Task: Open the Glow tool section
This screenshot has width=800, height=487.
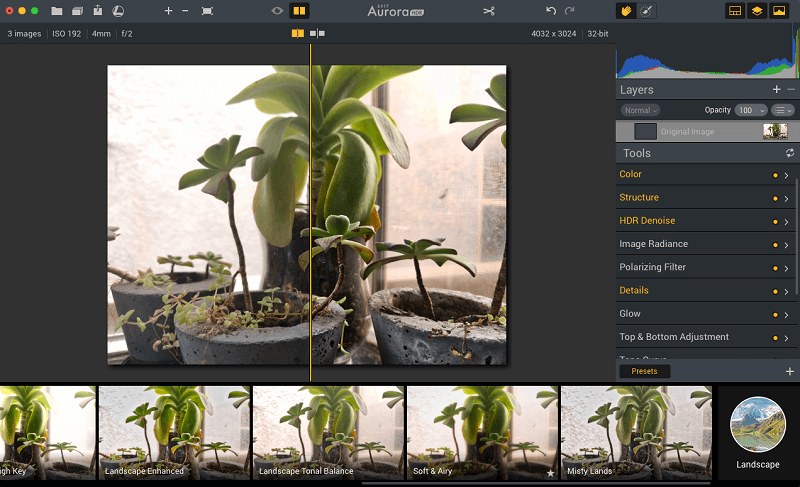Action: [706, 314]
